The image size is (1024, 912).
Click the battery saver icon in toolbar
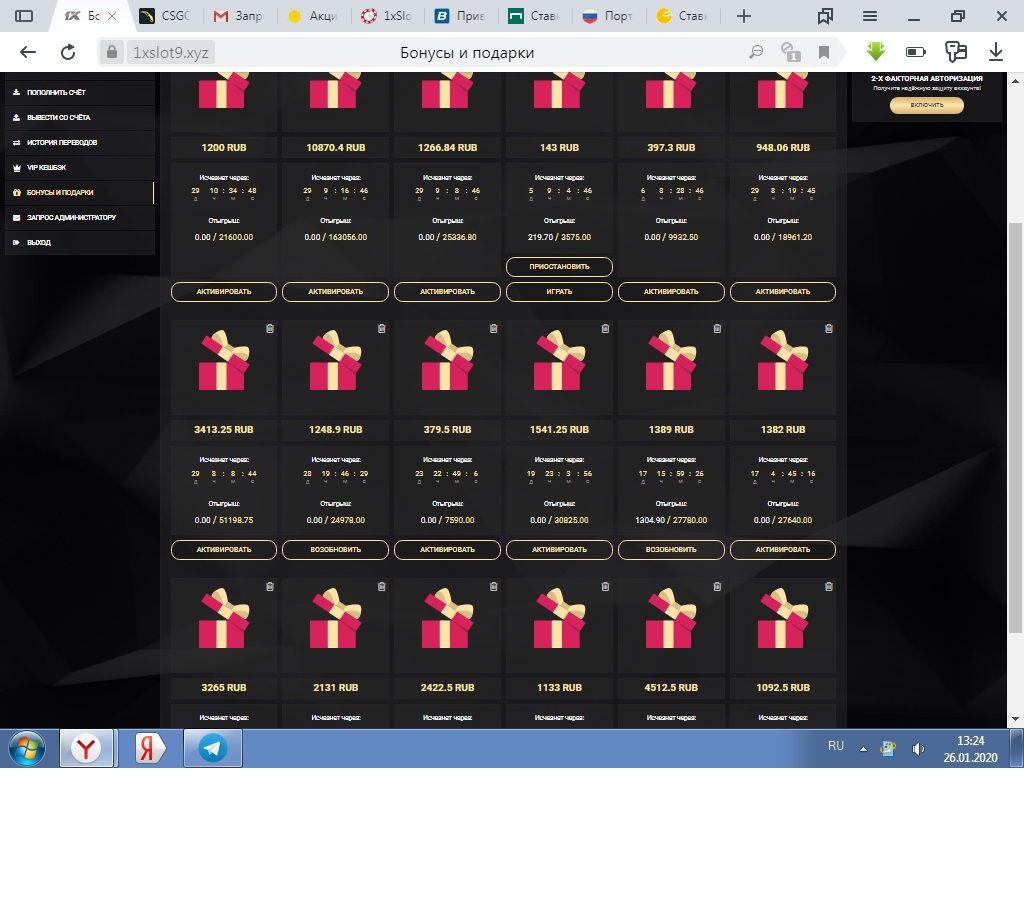click(x=916, y=52)
